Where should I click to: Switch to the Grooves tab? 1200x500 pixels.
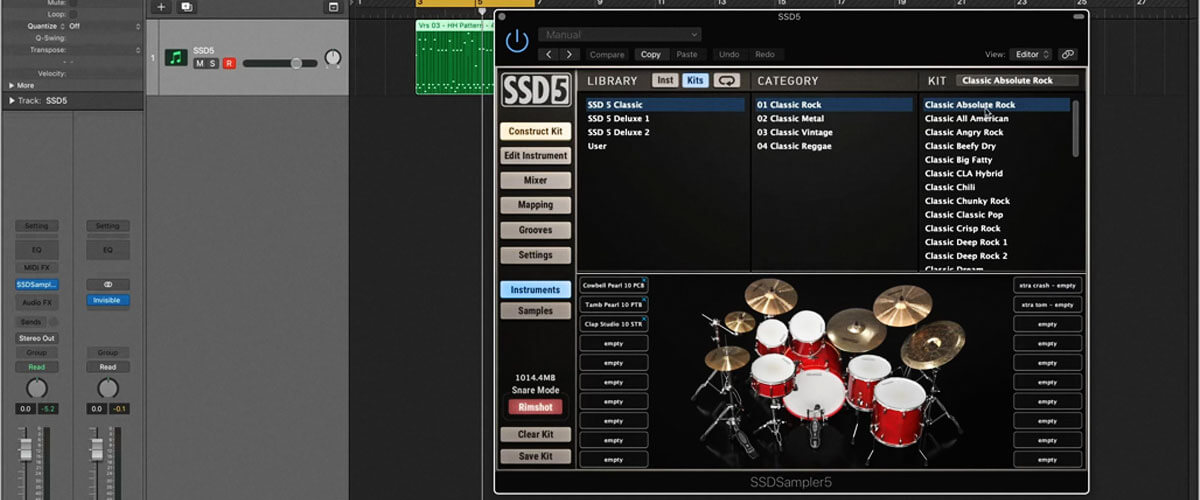(x=535, y=230)
